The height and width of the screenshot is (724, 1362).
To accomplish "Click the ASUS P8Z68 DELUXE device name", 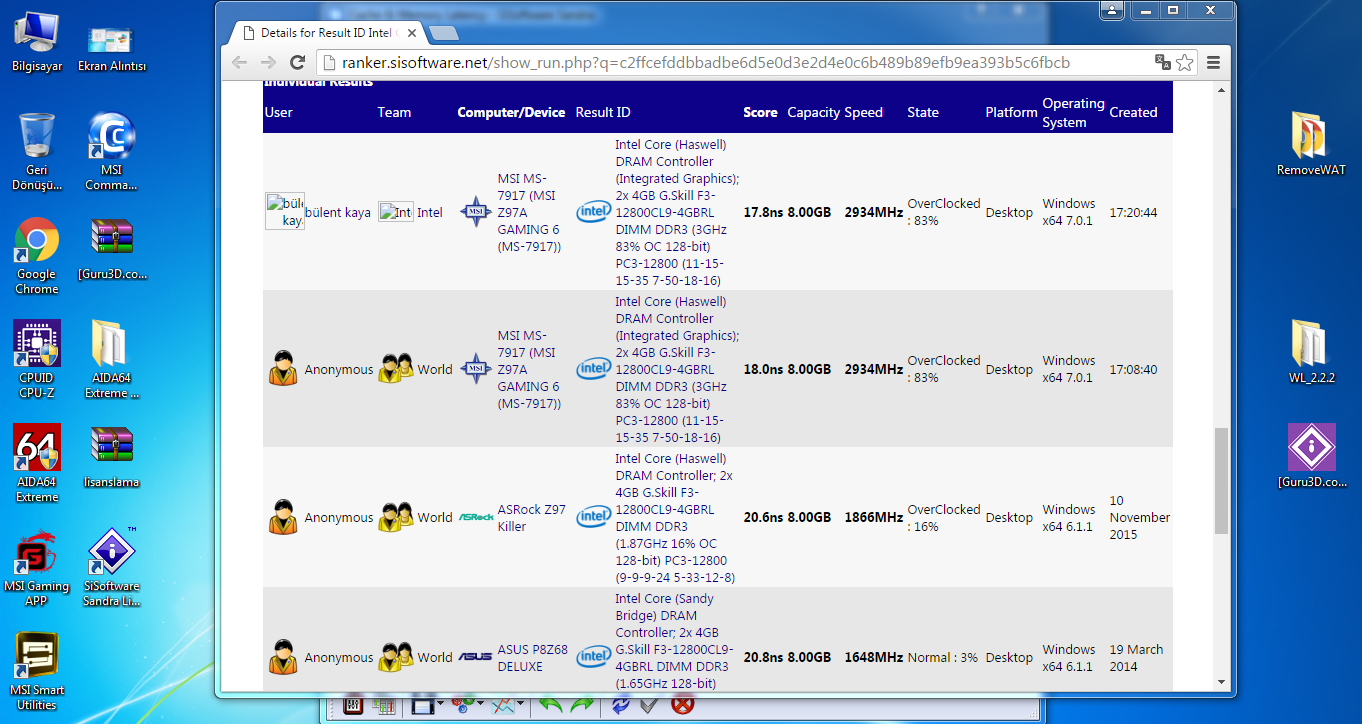I will tap(532, 657).
